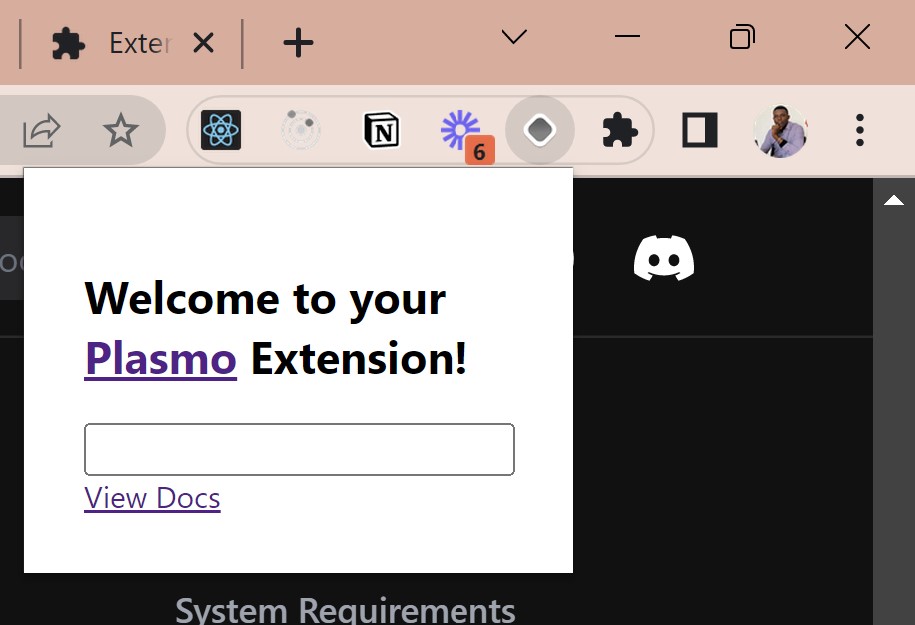The width and height of the screenshot is (915, 625).
Task: Open a new tab with plus button
Action: point(298,43)
